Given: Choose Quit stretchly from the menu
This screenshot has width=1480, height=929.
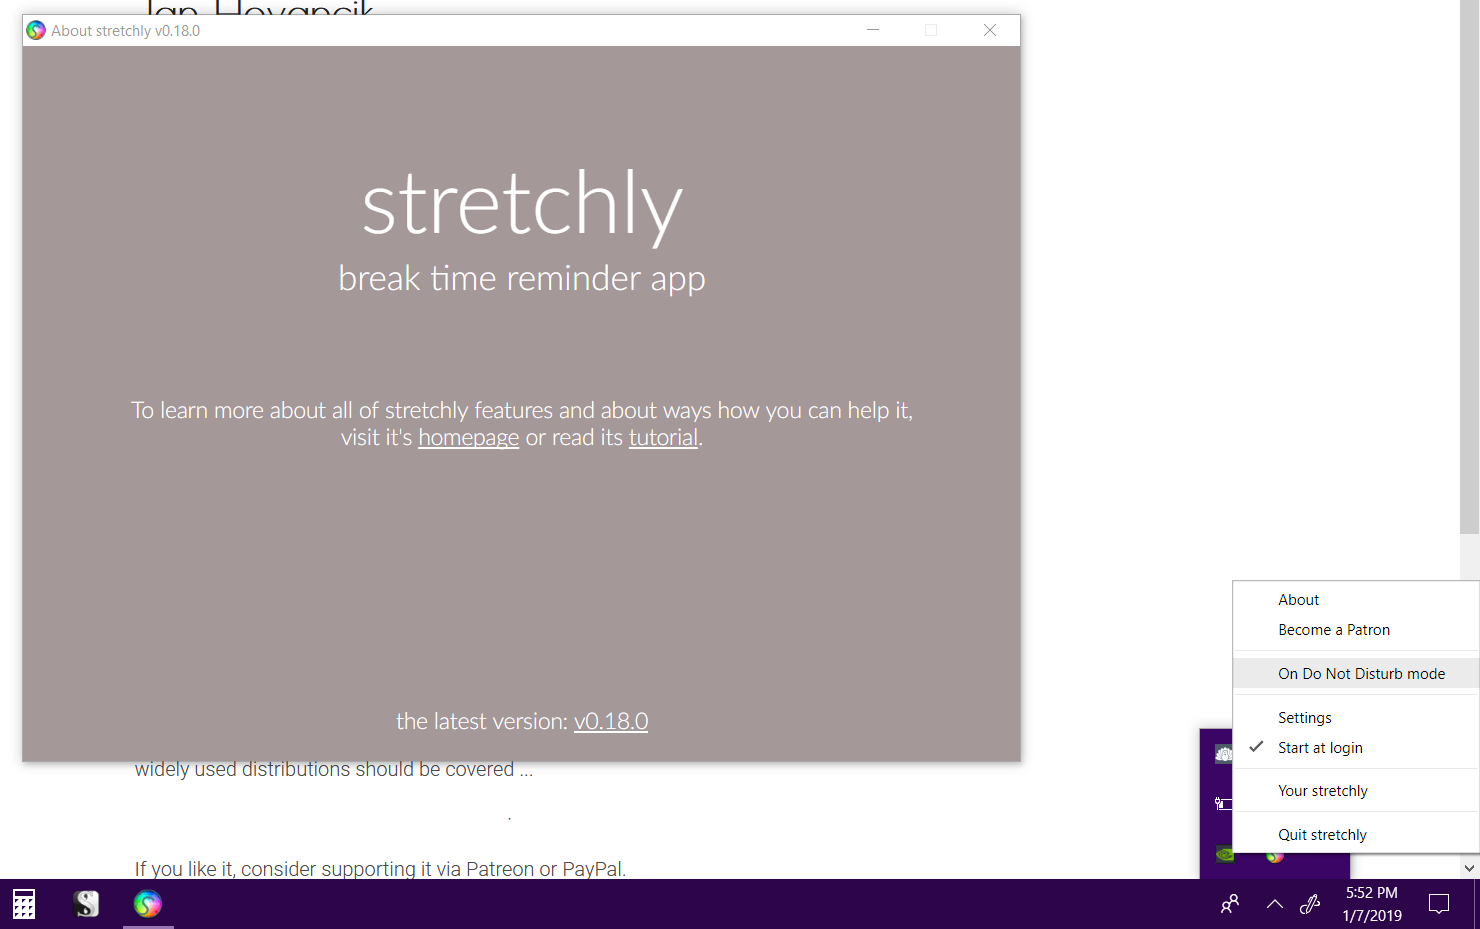Looking at the screenshot, I should tap(1356, 835).
